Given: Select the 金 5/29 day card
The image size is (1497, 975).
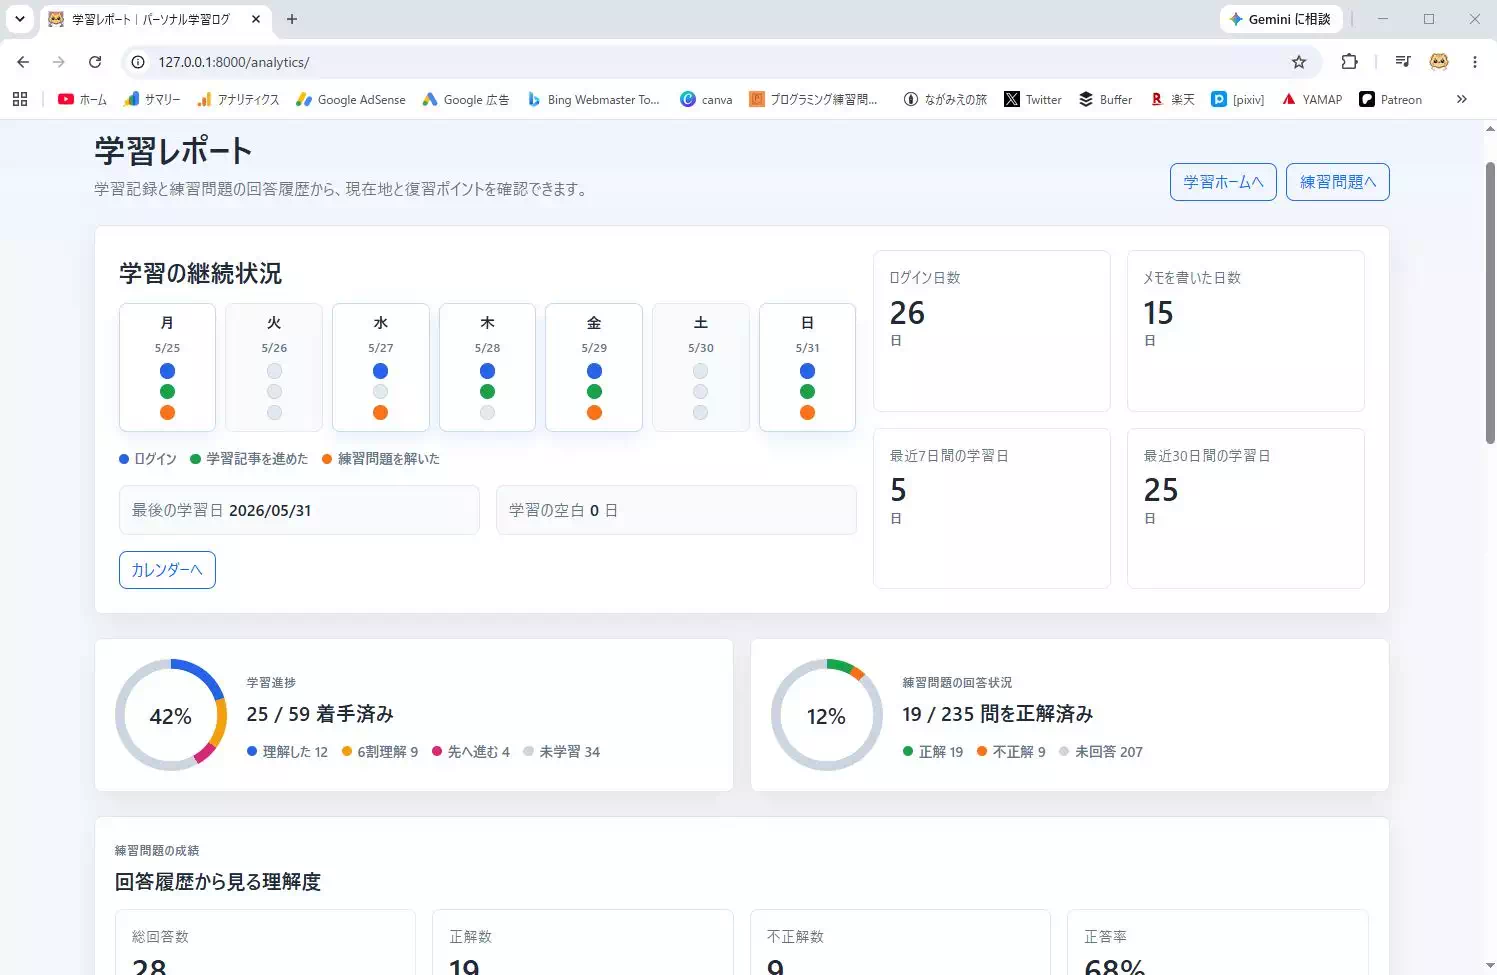Looking at the screenshot, I should [x=594, y=367].
